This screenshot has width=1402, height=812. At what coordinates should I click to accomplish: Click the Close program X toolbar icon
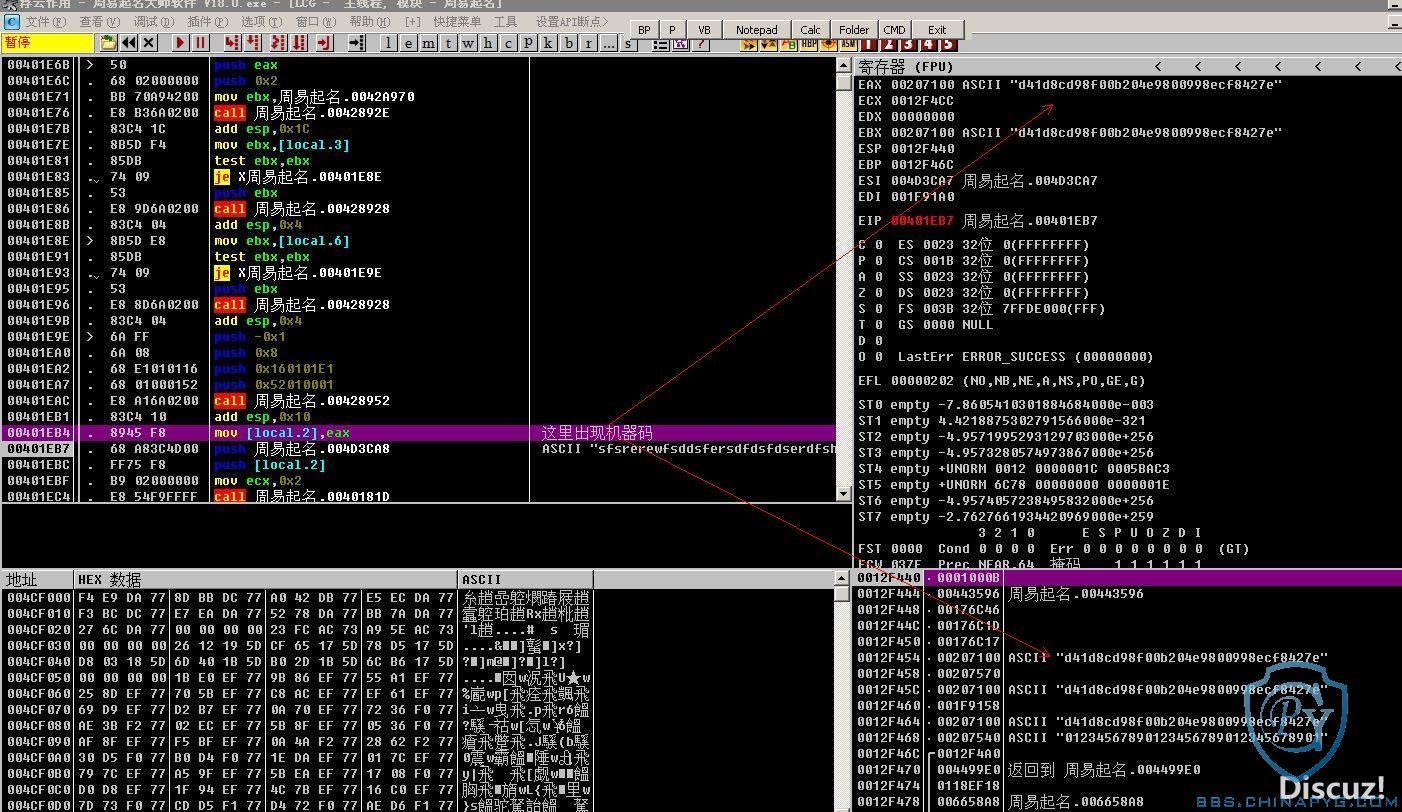148,43
